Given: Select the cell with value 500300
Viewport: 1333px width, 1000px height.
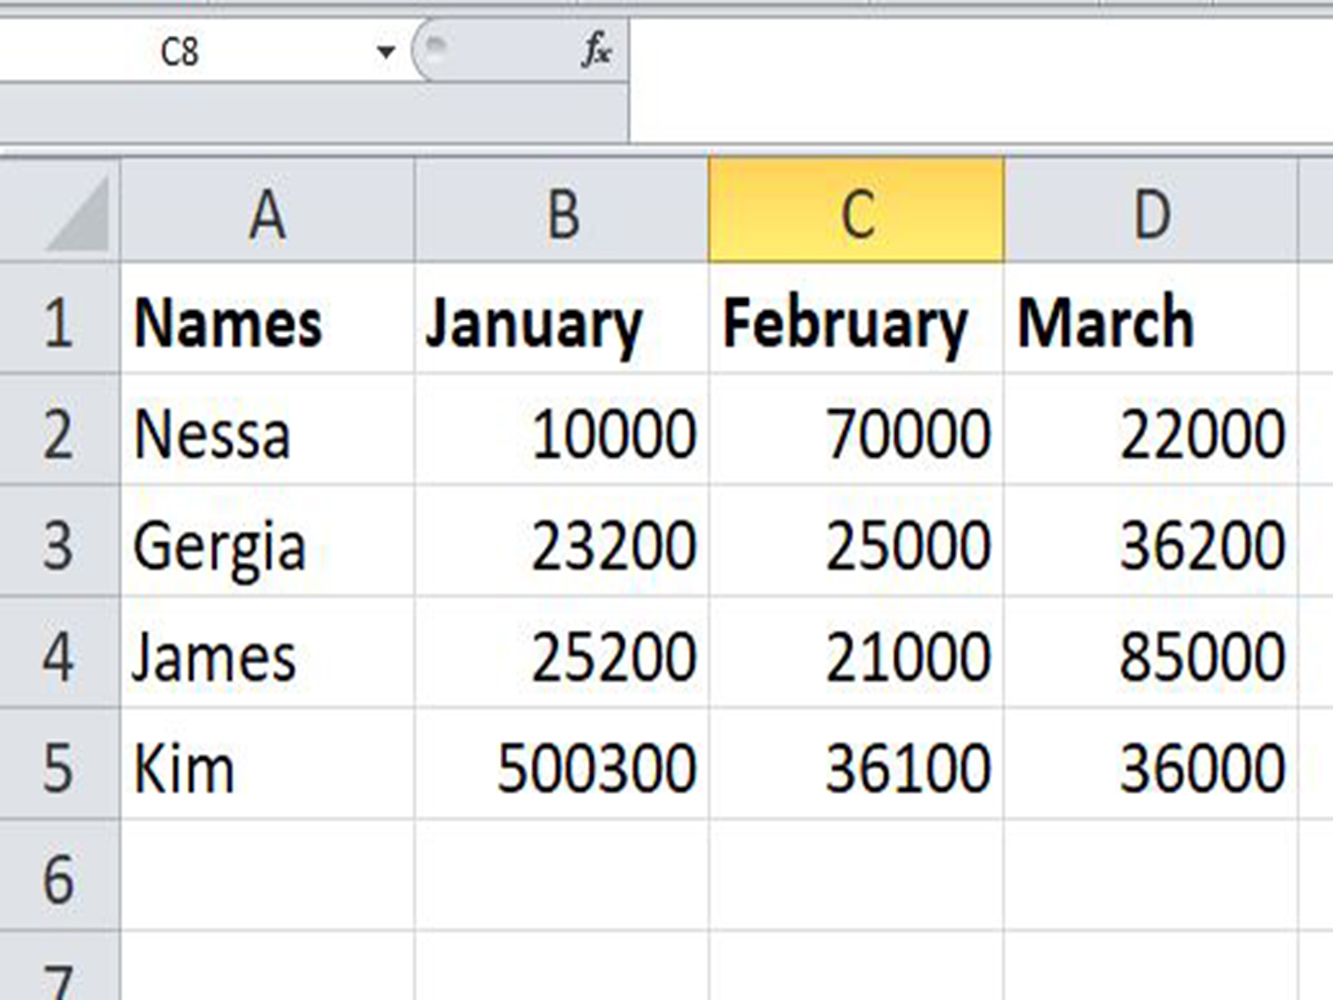Looking at the screenshot, I should 560,768.
